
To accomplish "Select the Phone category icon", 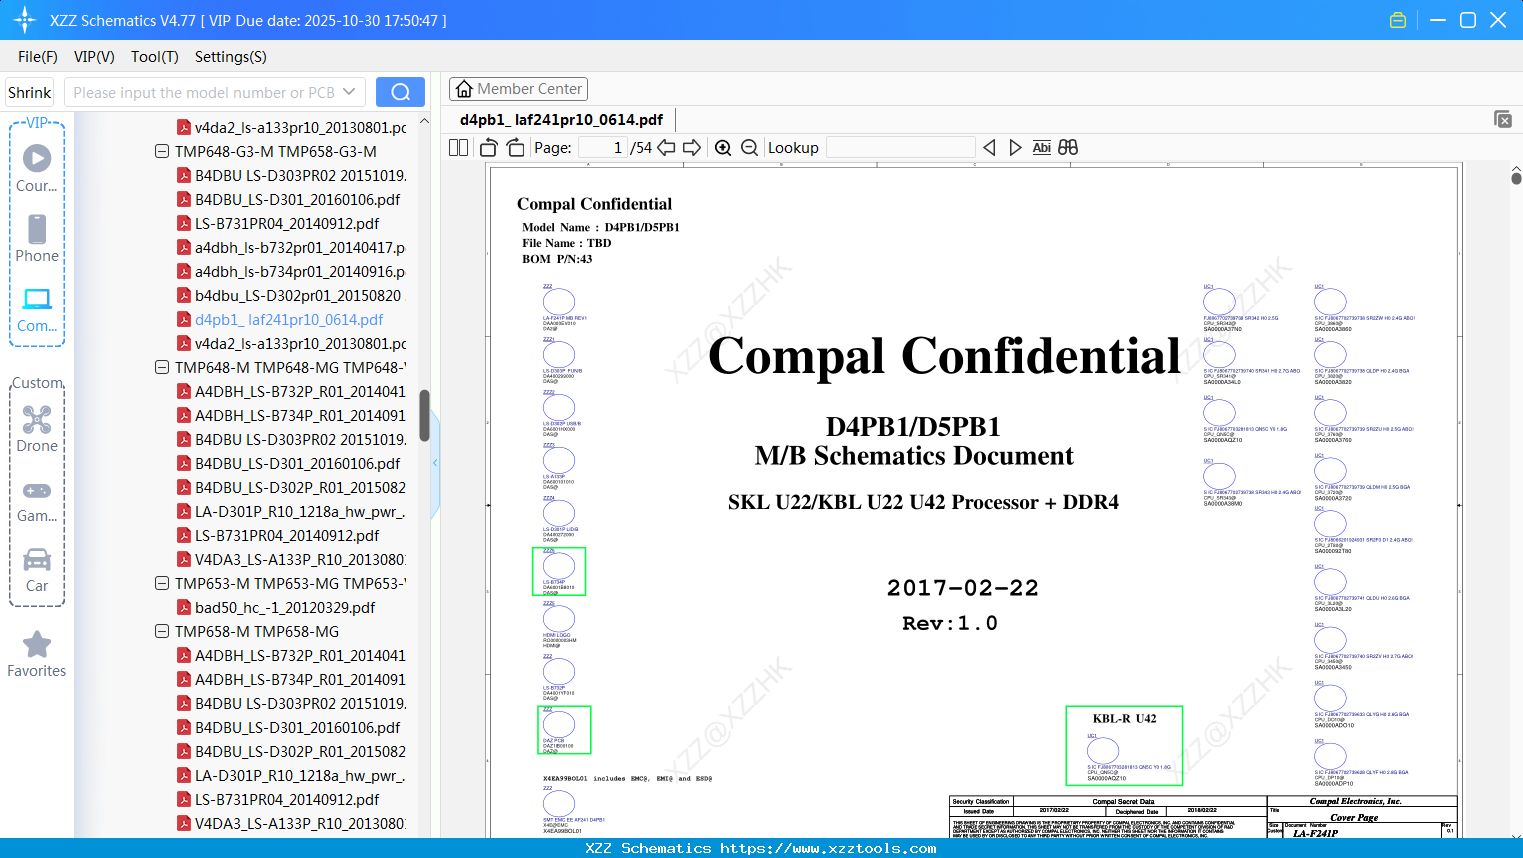I will coord(37,239).
